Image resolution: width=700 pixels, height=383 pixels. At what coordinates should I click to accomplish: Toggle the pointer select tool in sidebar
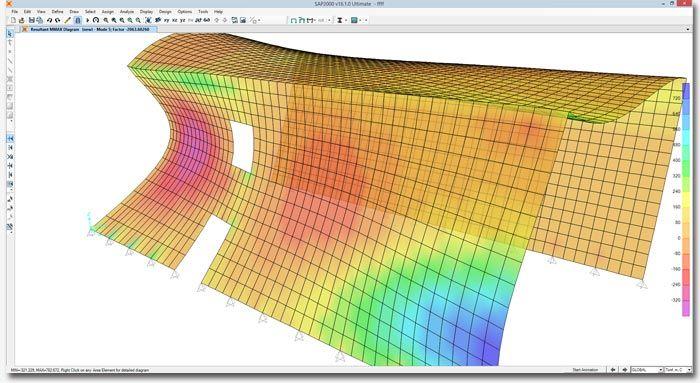click(10, 34)
